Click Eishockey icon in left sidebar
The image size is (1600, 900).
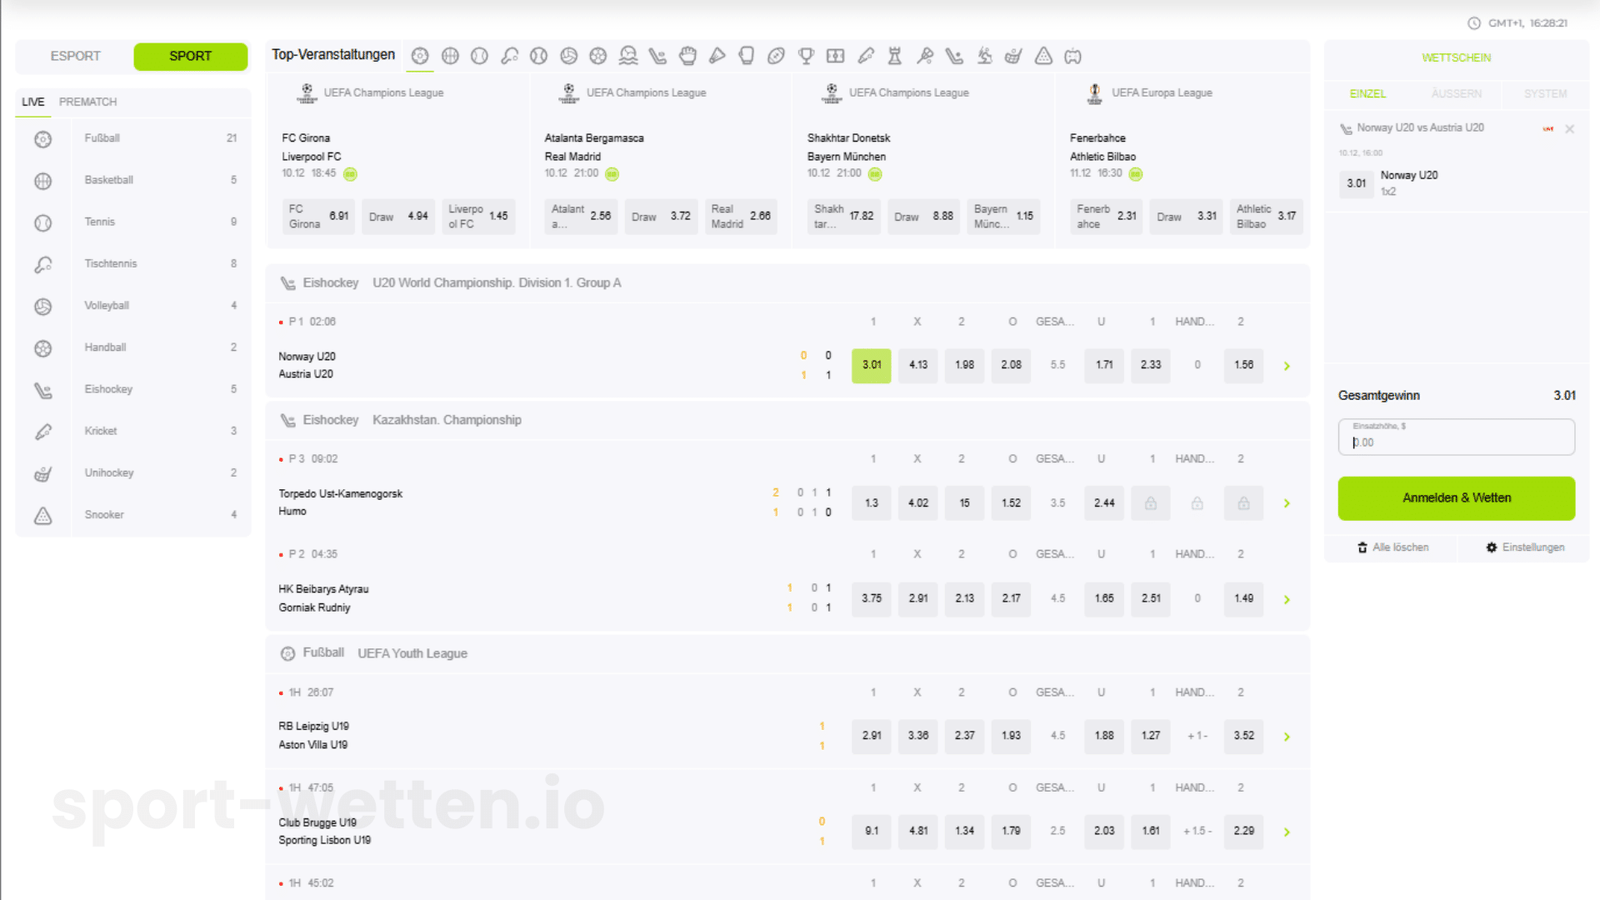click(43, 390)
